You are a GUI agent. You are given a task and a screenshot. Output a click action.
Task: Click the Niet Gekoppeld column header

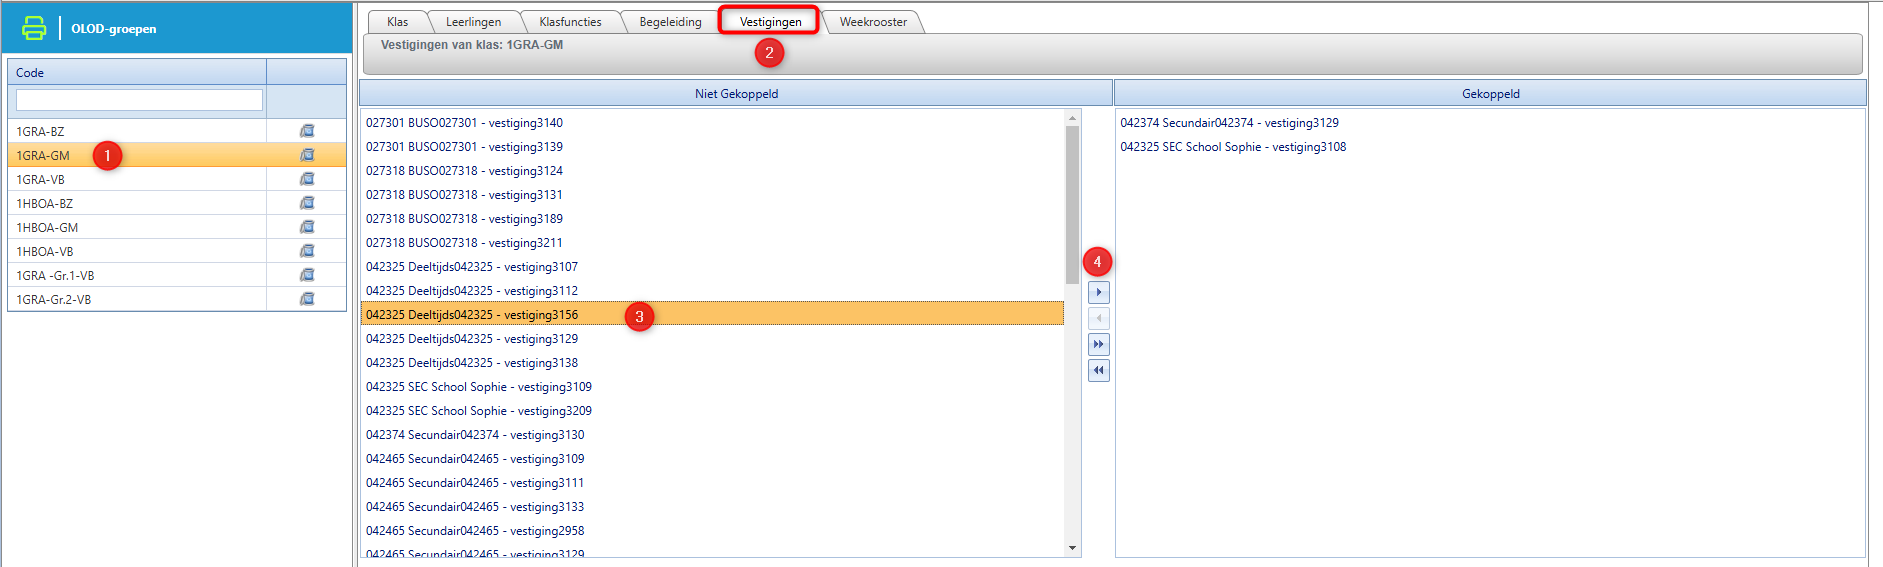tap(736, 94)
